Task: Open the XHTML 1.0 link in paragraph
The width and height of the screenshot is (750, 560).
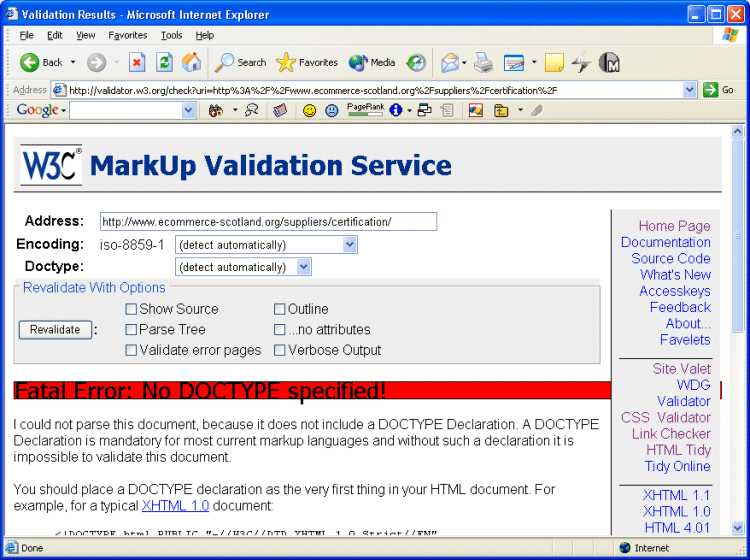Action: tap(175, 505)
